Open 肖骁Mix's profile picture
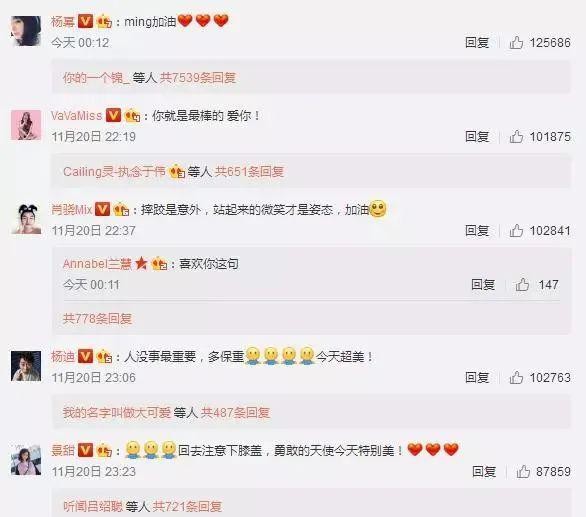Image resolution: width=586 pixels, height=517 pixels. point(26,219)
